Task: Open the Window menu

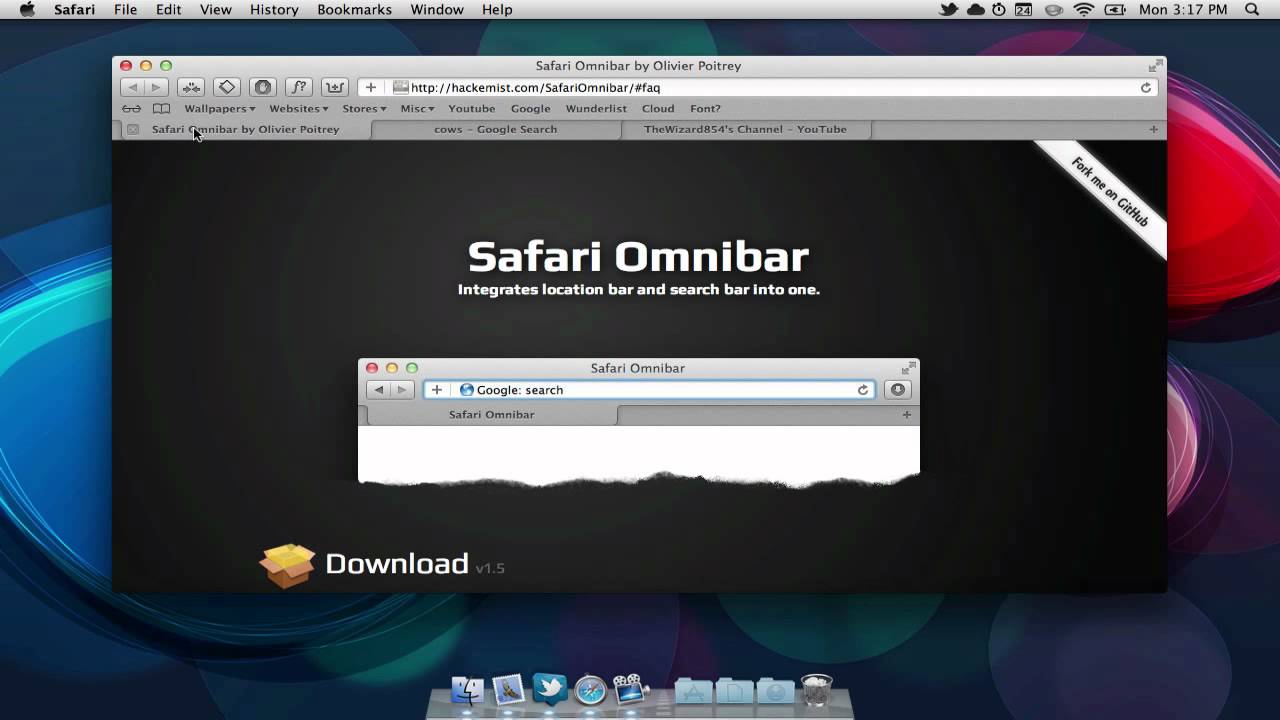Action: 437,9
